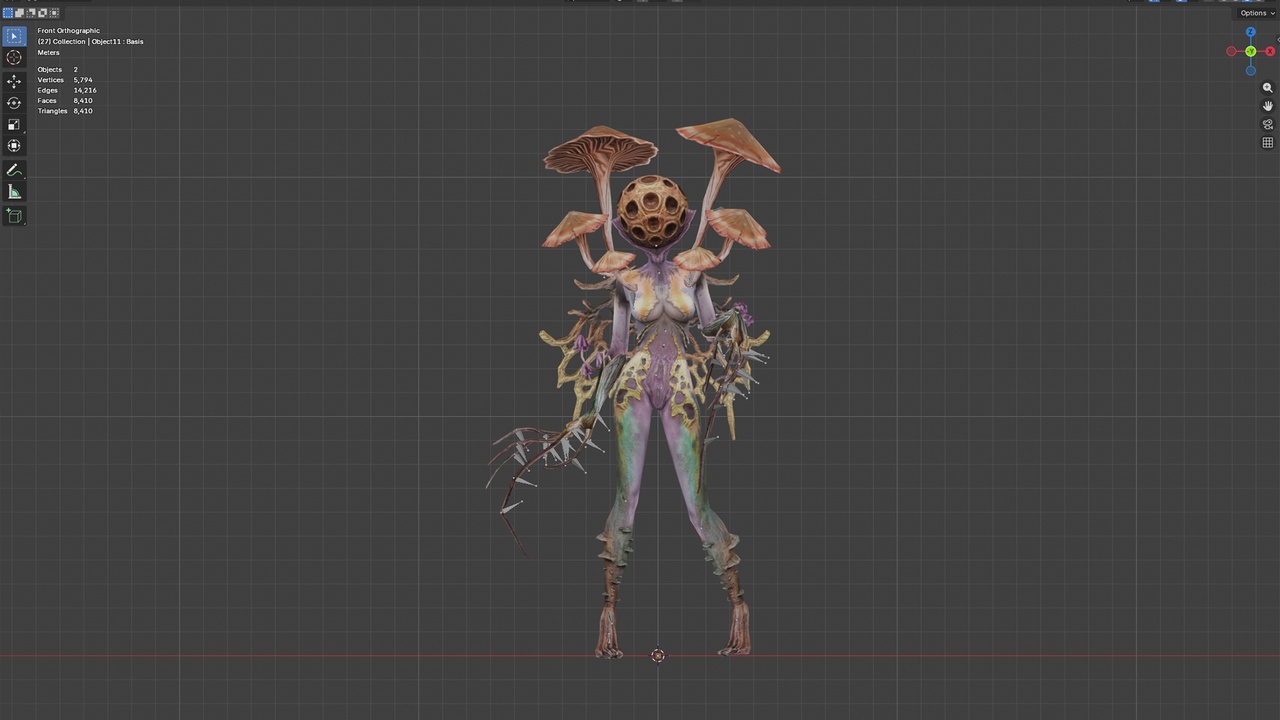Click the 'Faces' statistics row
The image size is (1280, 720).
65,101
